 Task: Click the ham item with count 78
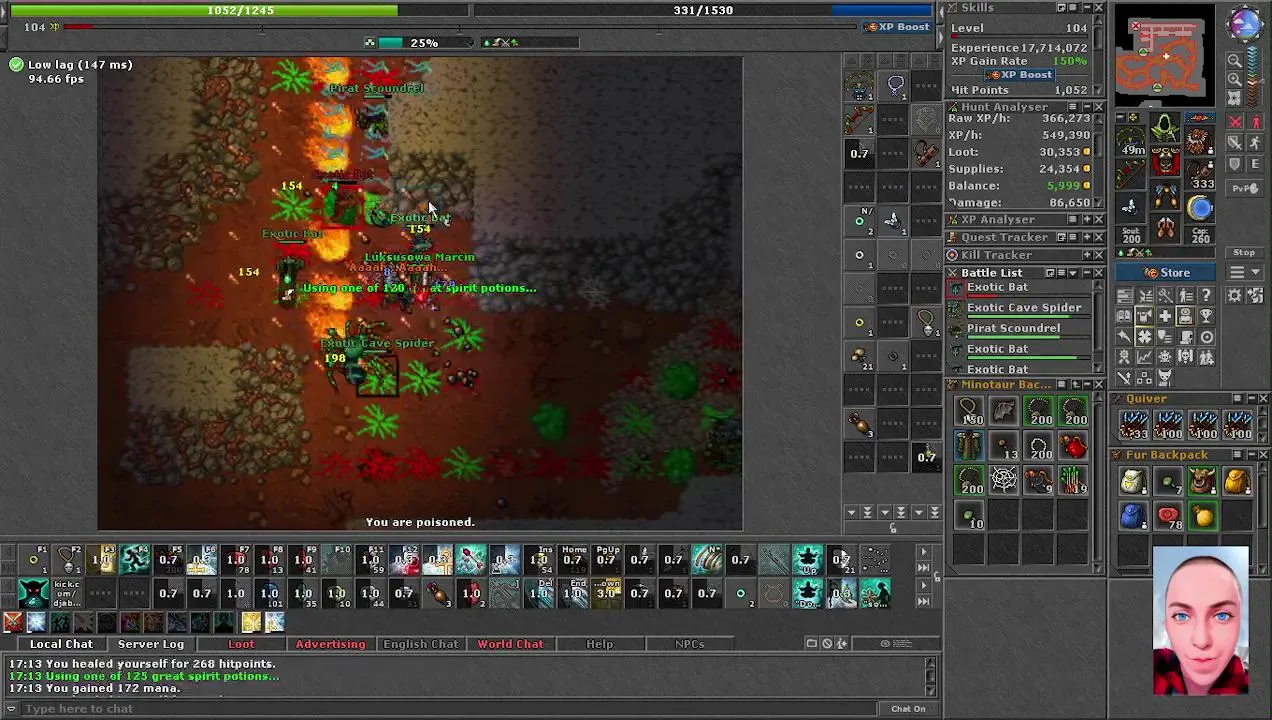click(1168, 516)
